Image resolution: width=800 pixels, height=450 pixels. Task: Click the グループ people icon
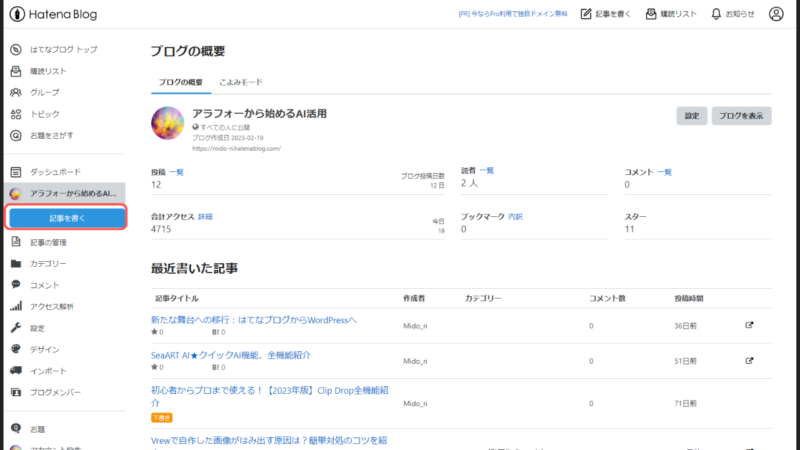[x=16, y=92]
